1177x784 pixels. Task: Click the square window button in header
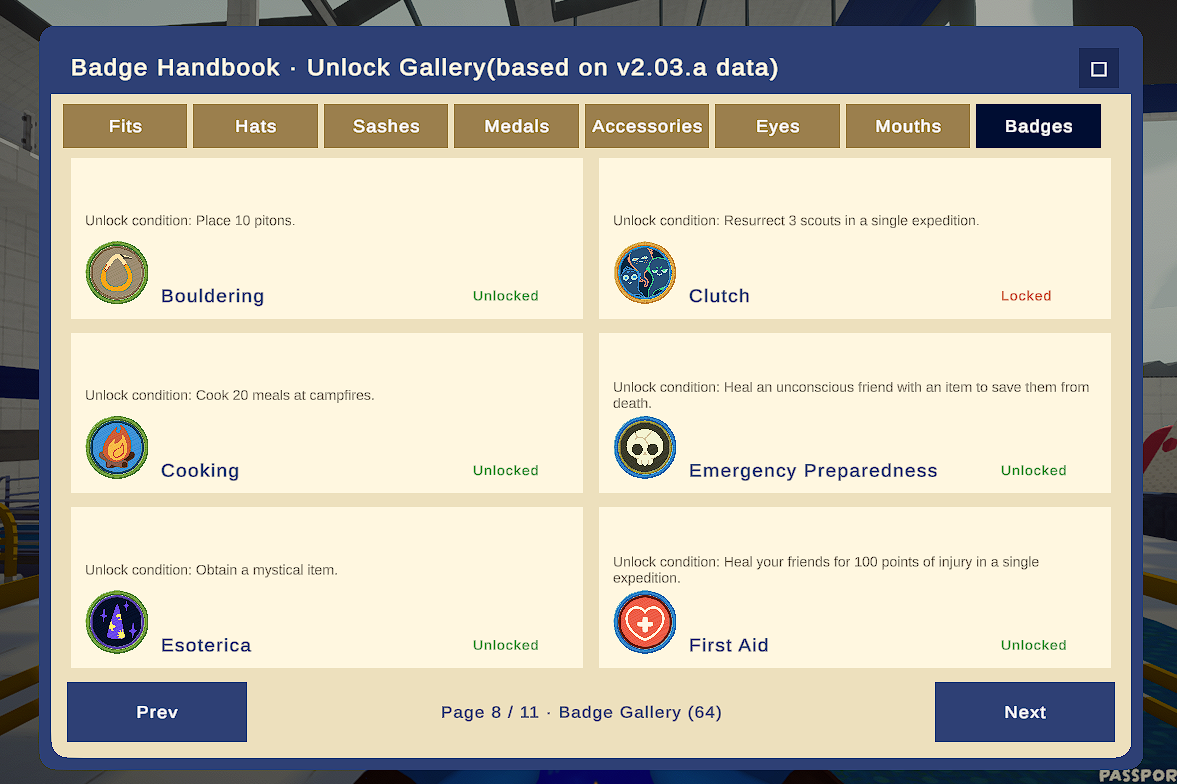pyautogui.click(x=1099, y=69)
